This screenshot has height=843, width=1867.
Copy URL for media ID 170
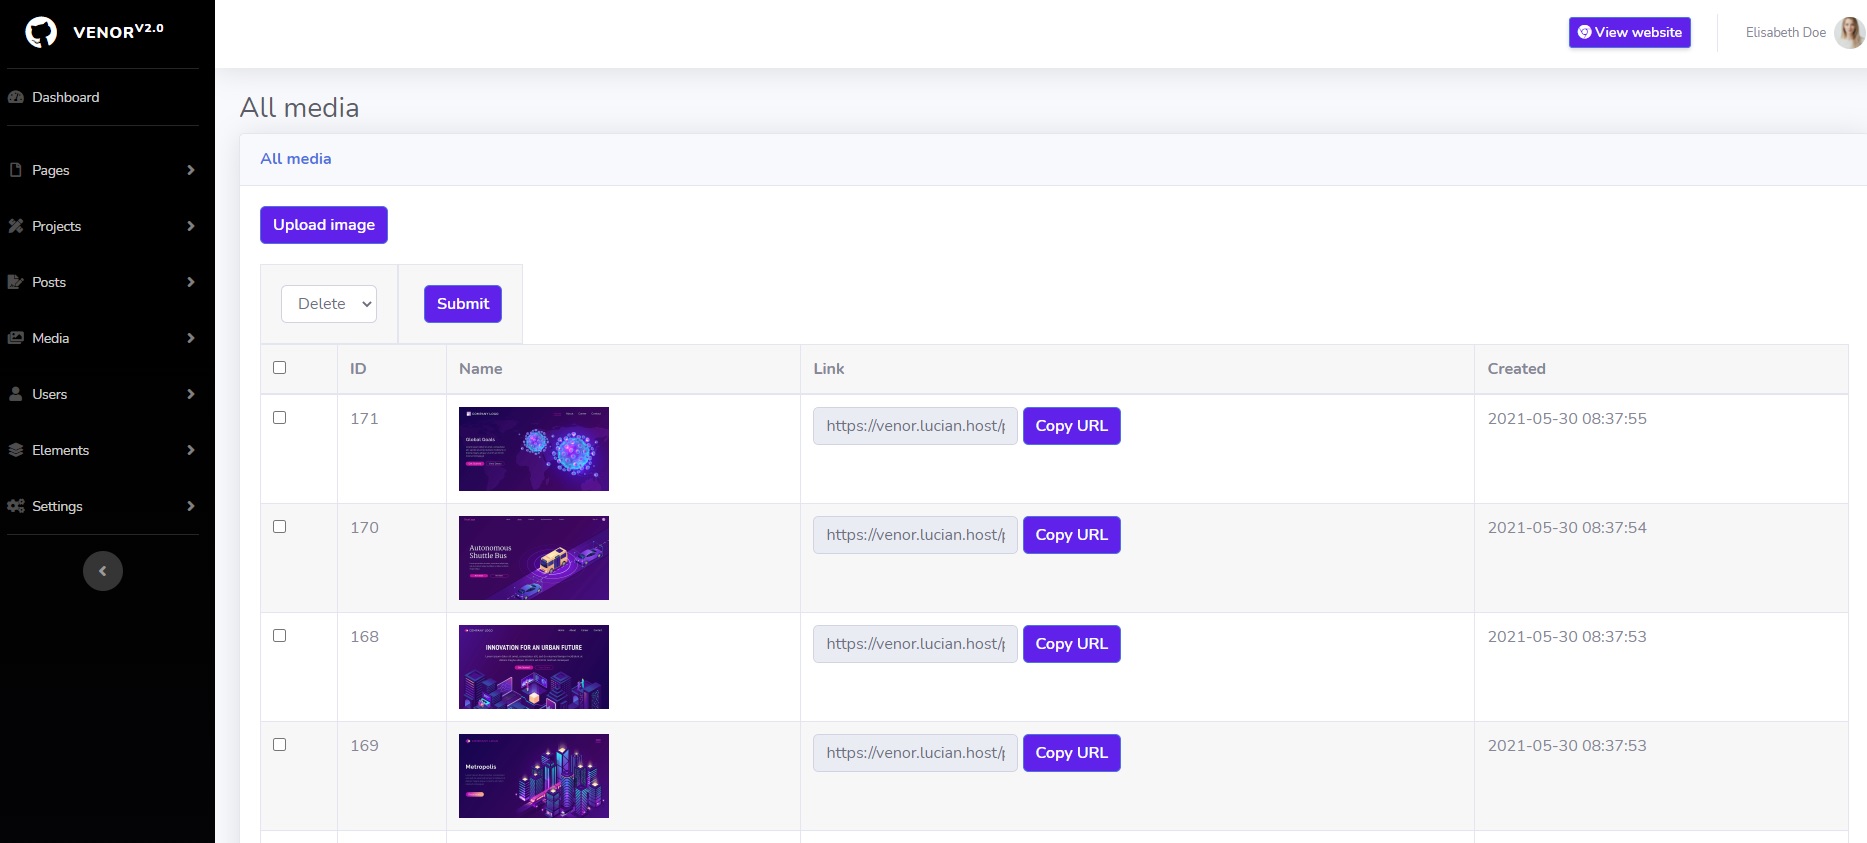pyautogui.click(x=1071, y=535)
